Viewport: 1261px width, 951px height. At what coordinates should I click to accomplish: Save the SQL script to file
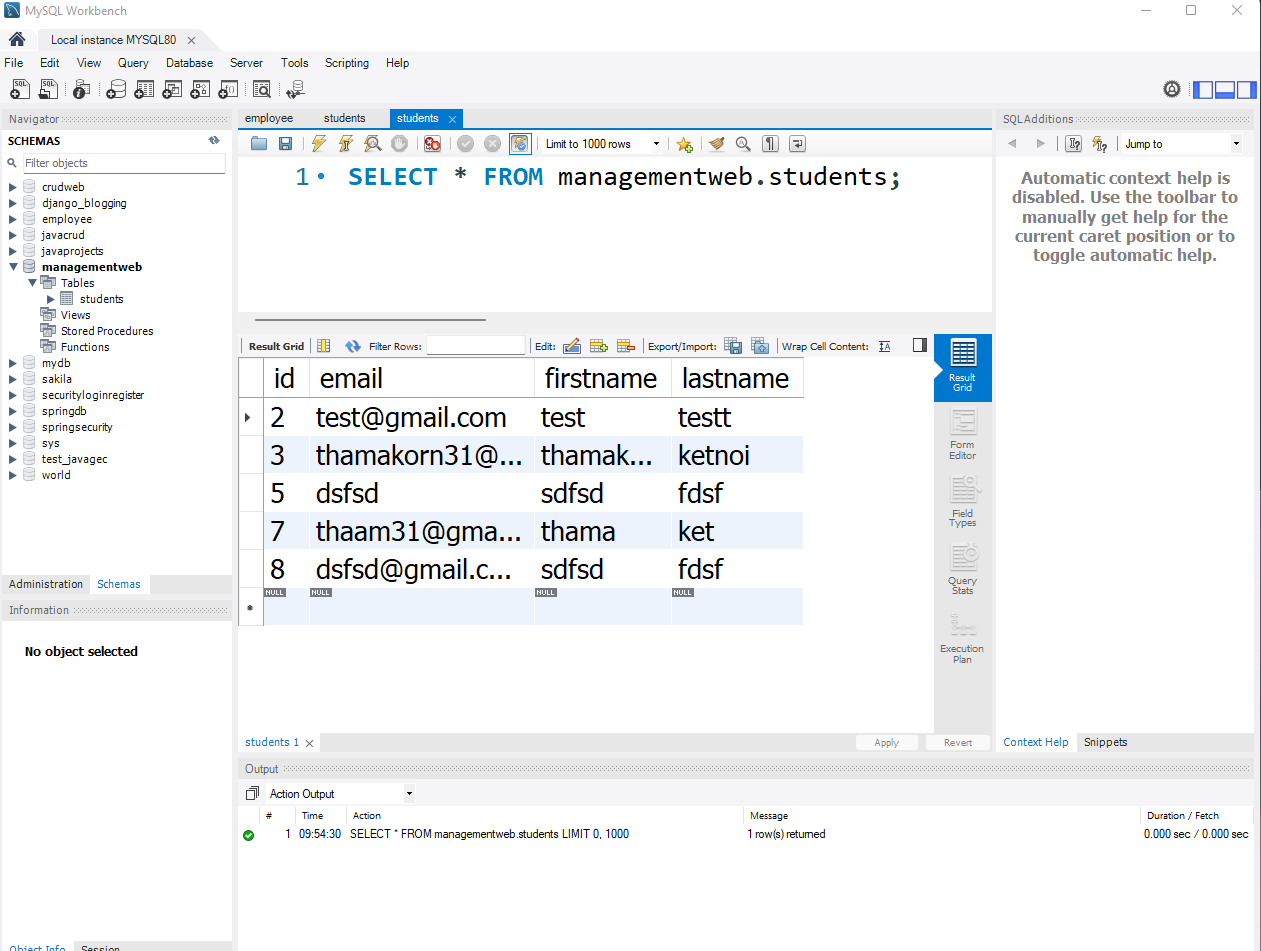285,144
